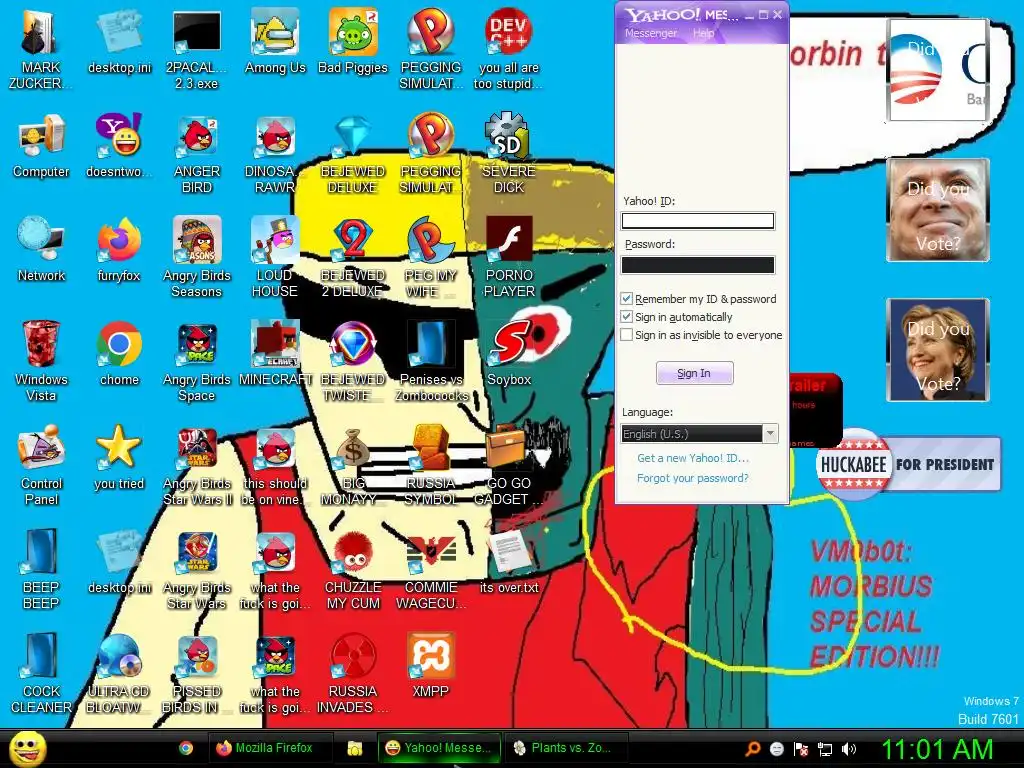Viewport: 1024px width, 768px height.
Task: Select the Windows Vista recycle bin icon
Action: click(40, 360)
